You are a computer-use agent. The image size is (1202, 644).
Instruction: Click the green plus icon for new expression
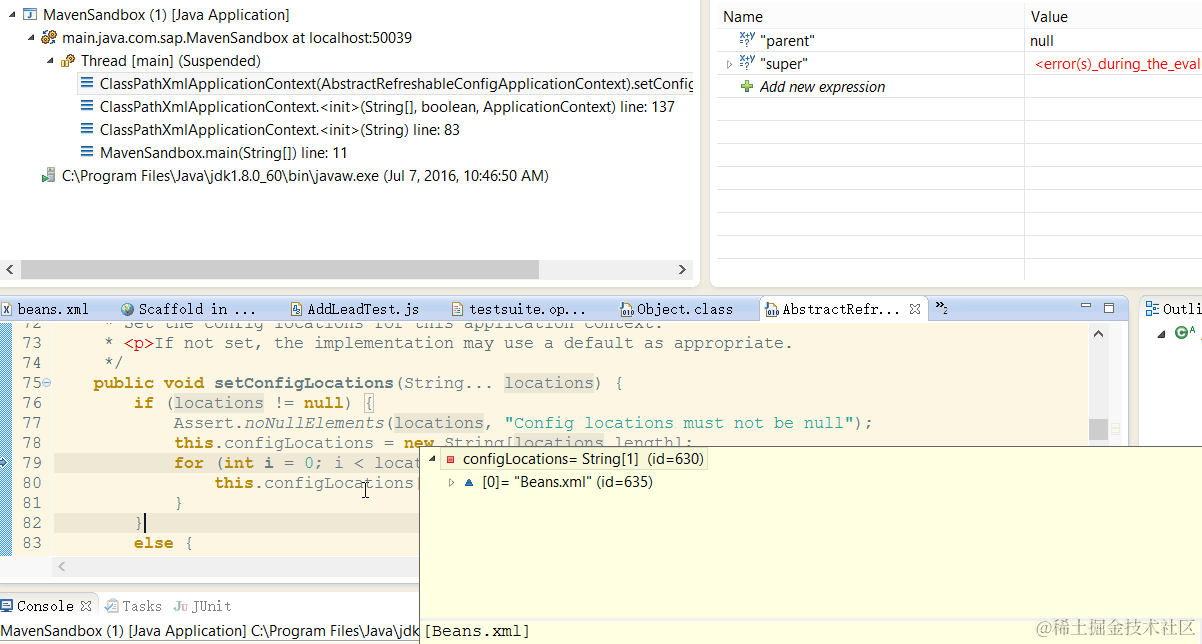(747, 87)
